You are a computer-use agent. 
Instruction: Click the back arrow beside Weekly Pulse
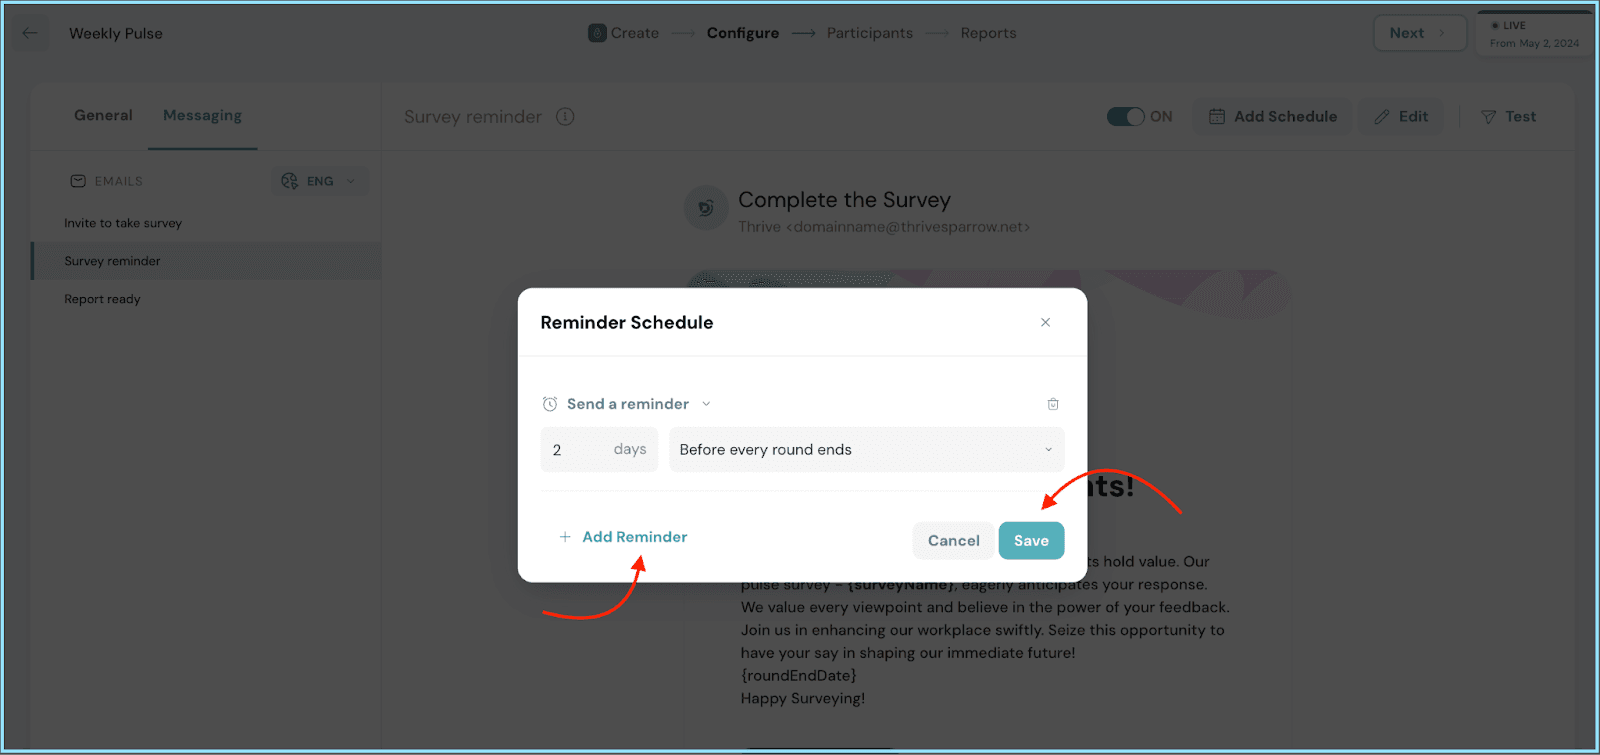[x=30, y=33]
